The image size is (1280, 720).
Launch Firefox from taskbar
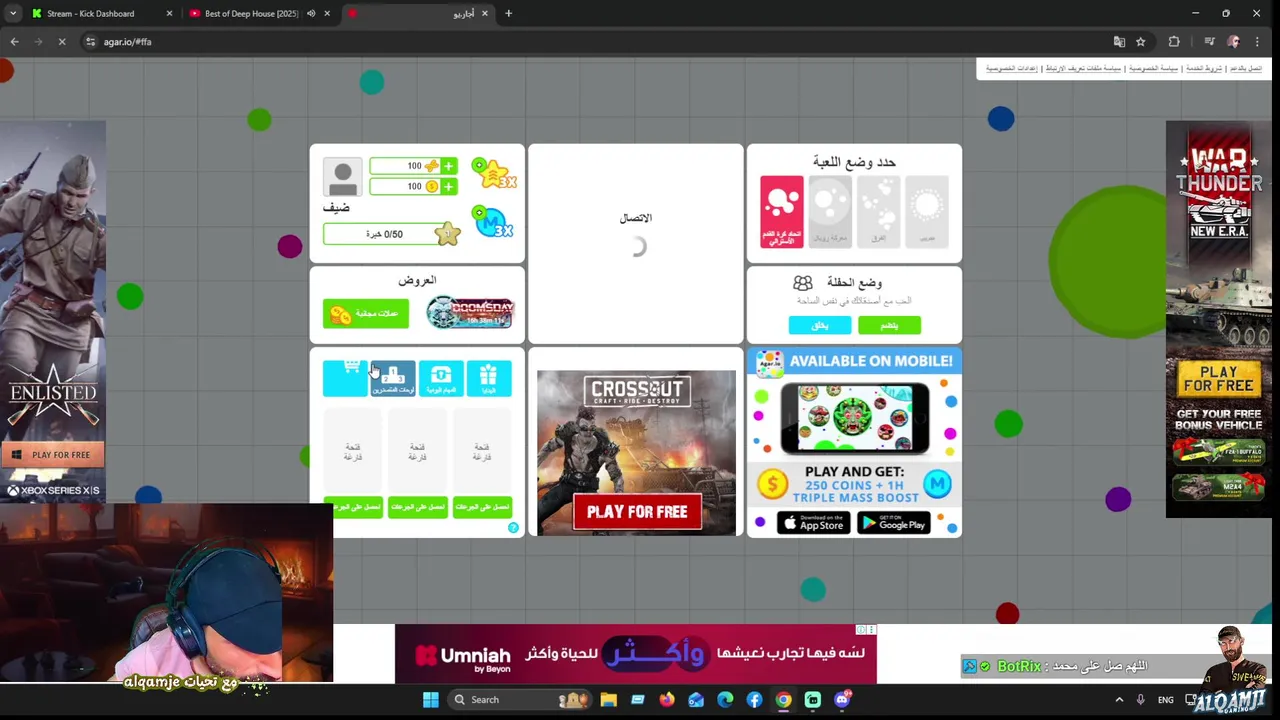point(667,700)
